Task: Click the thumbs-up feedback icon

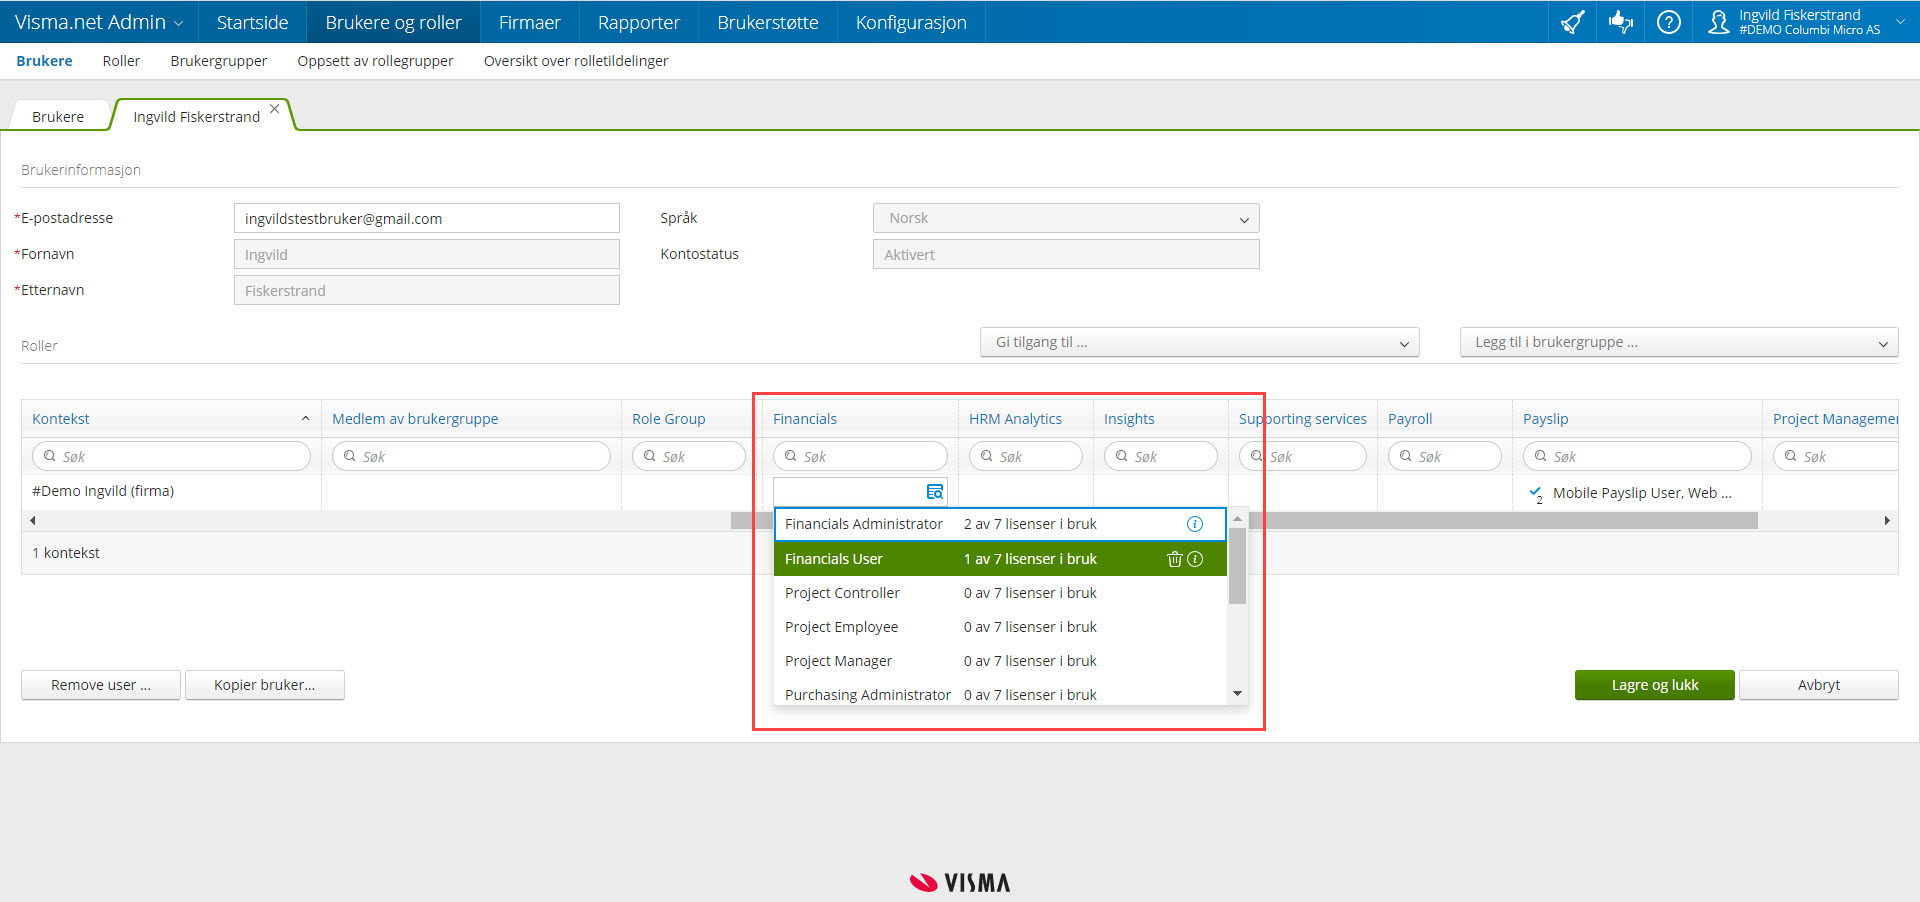Action: pos(1621,22)
